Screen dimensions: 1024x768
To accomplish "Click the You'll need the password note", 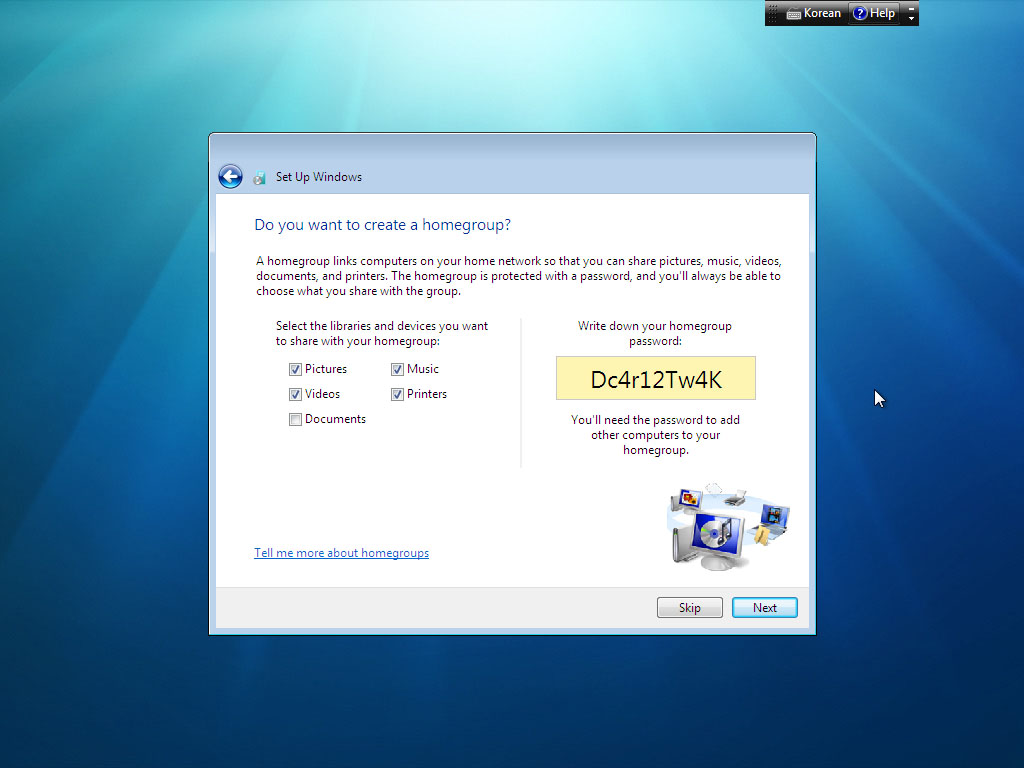I will coord(655,435).
